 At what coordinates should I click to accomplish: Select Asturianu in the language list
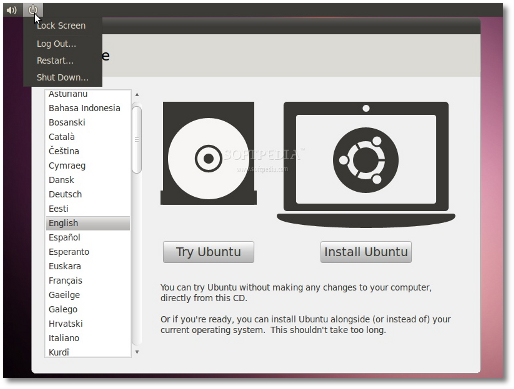[x=88, y=94]
